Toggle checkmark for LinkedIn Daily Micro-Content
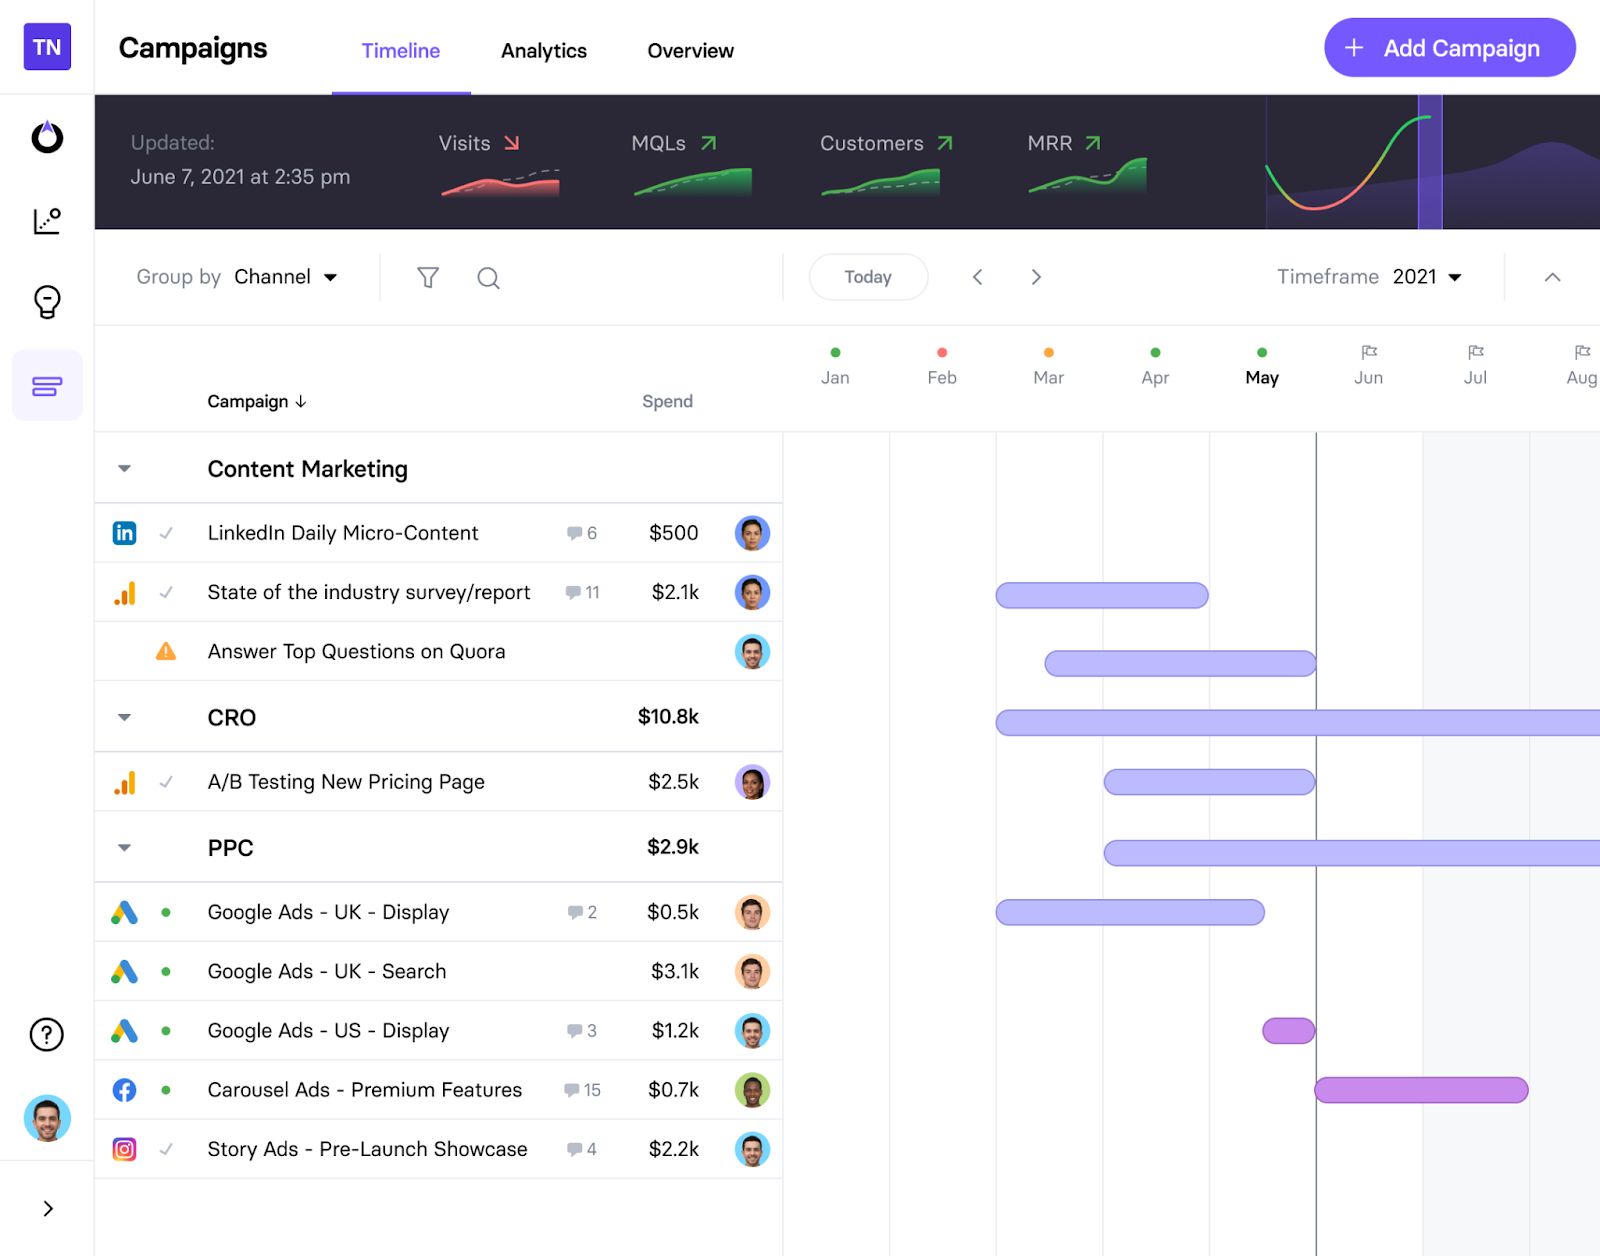The image size is (1600, 1256). click(166, 533)
